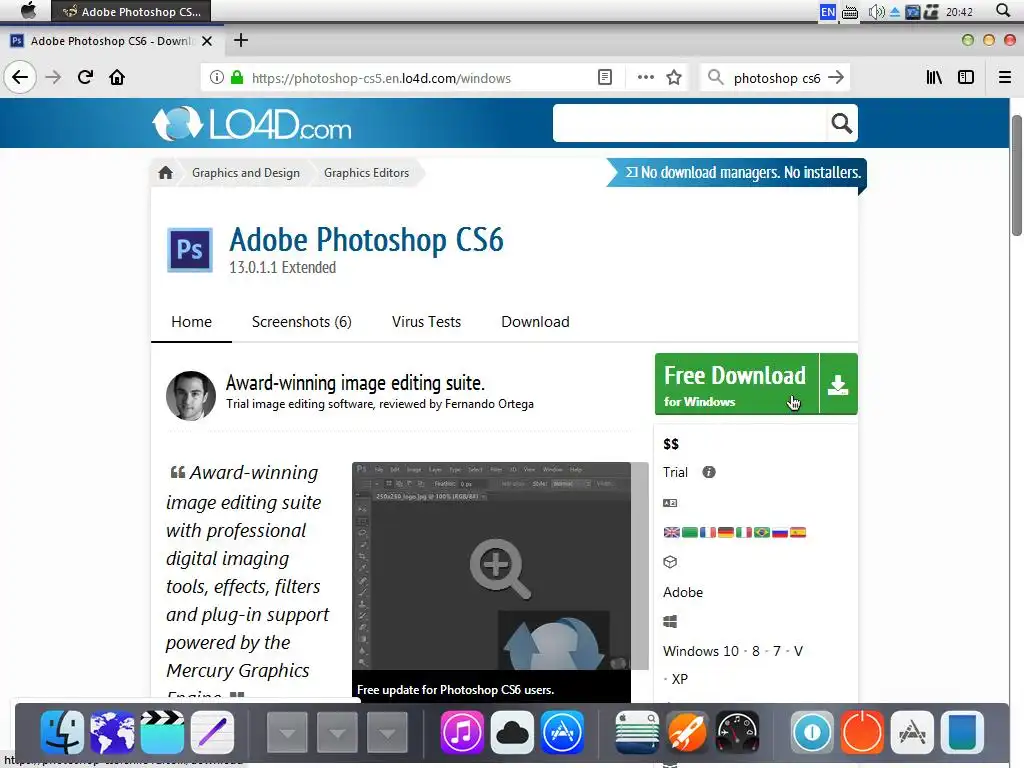The height and width of the screenshot is (768, 1024).
Task: Toggle reader view in address bar
Action: pyautogui.click(x=605, y=78)
